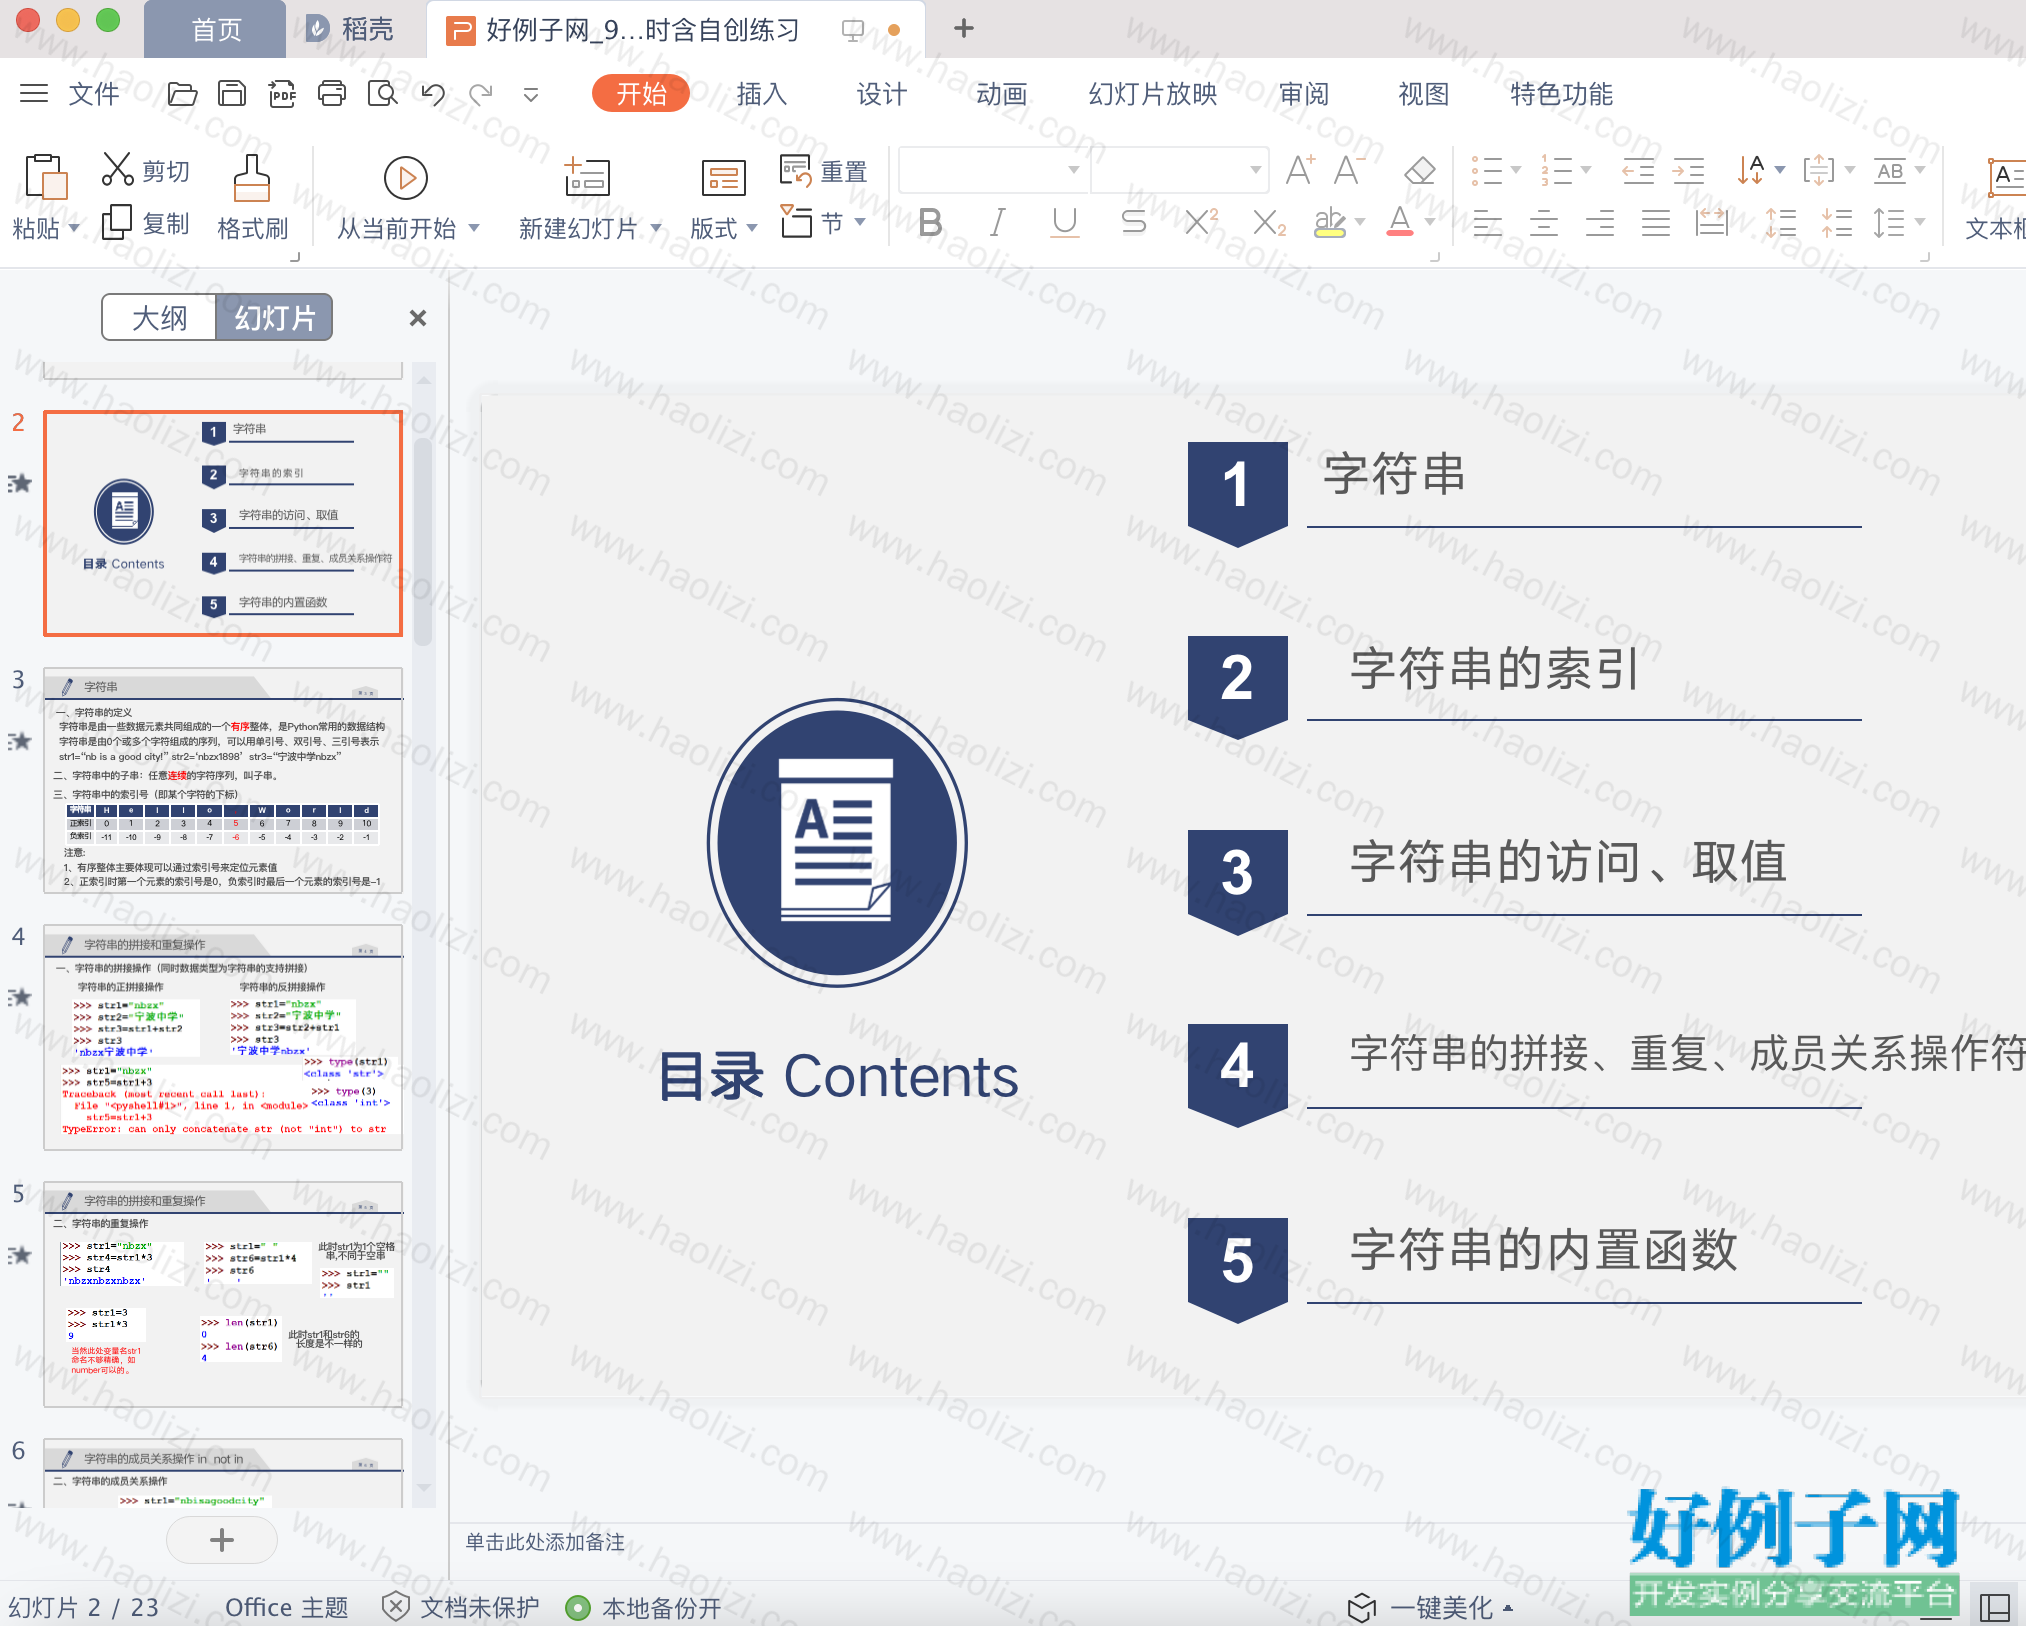Align text left icon

1488,223
